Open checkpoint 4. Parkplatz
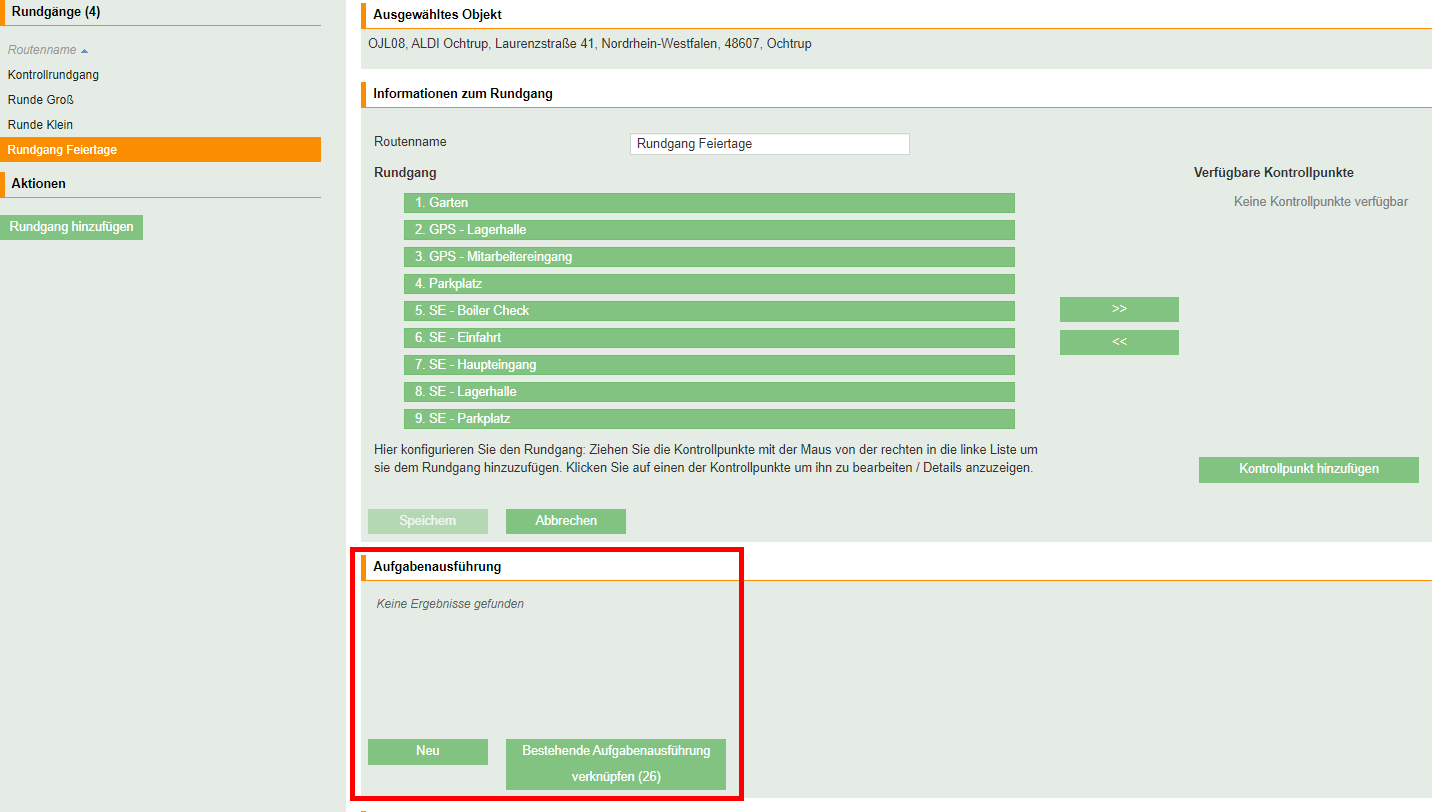The width and height of the screenshot is (1432, 812). point(709,284)
